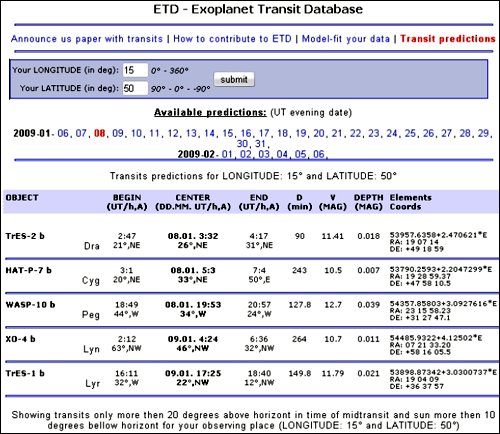
Task: Select 2009-01 date 25
Action: tap(410, 133)
